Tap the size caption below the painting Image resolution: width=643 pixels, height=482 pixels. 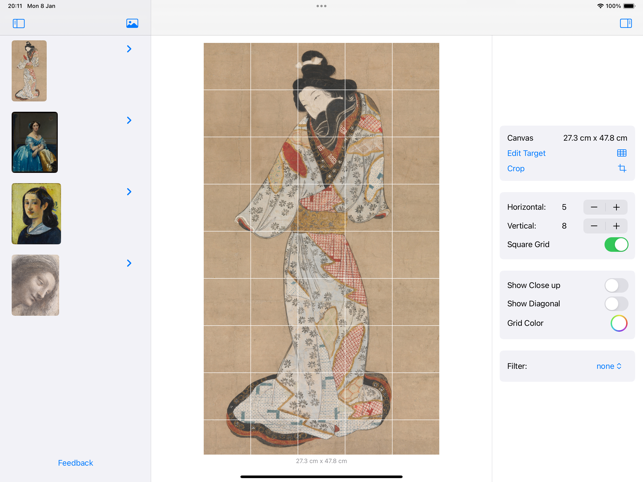coord(322,461)
